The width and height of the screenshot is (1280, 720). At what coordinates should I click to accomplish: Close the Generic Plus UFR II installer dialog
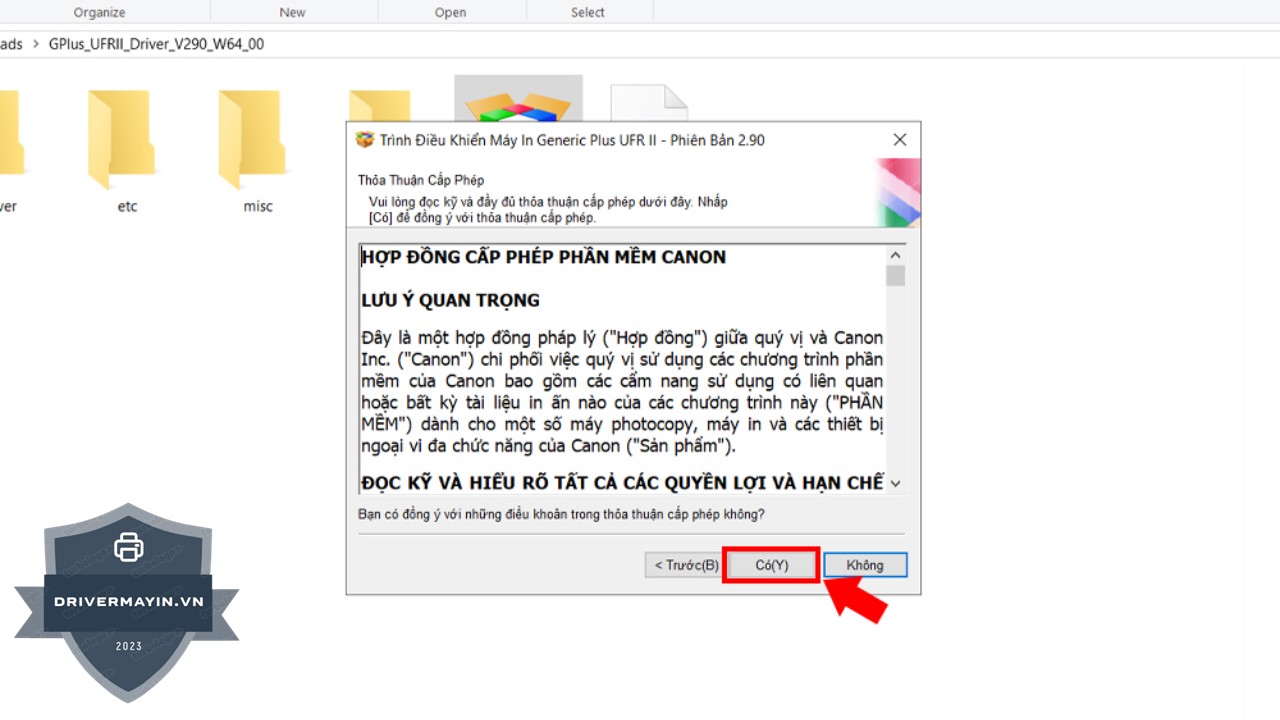(x=899, y=140)
